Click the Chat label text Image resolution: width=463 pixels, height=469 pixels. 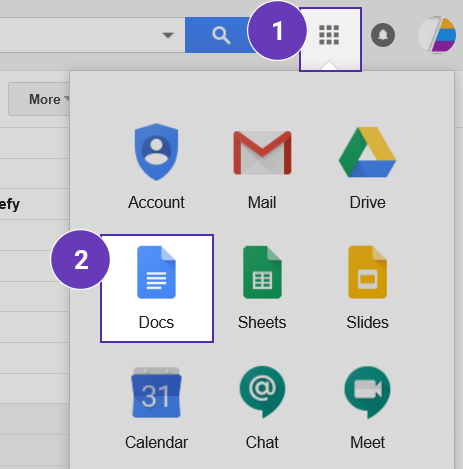click(x=262, y=442)
